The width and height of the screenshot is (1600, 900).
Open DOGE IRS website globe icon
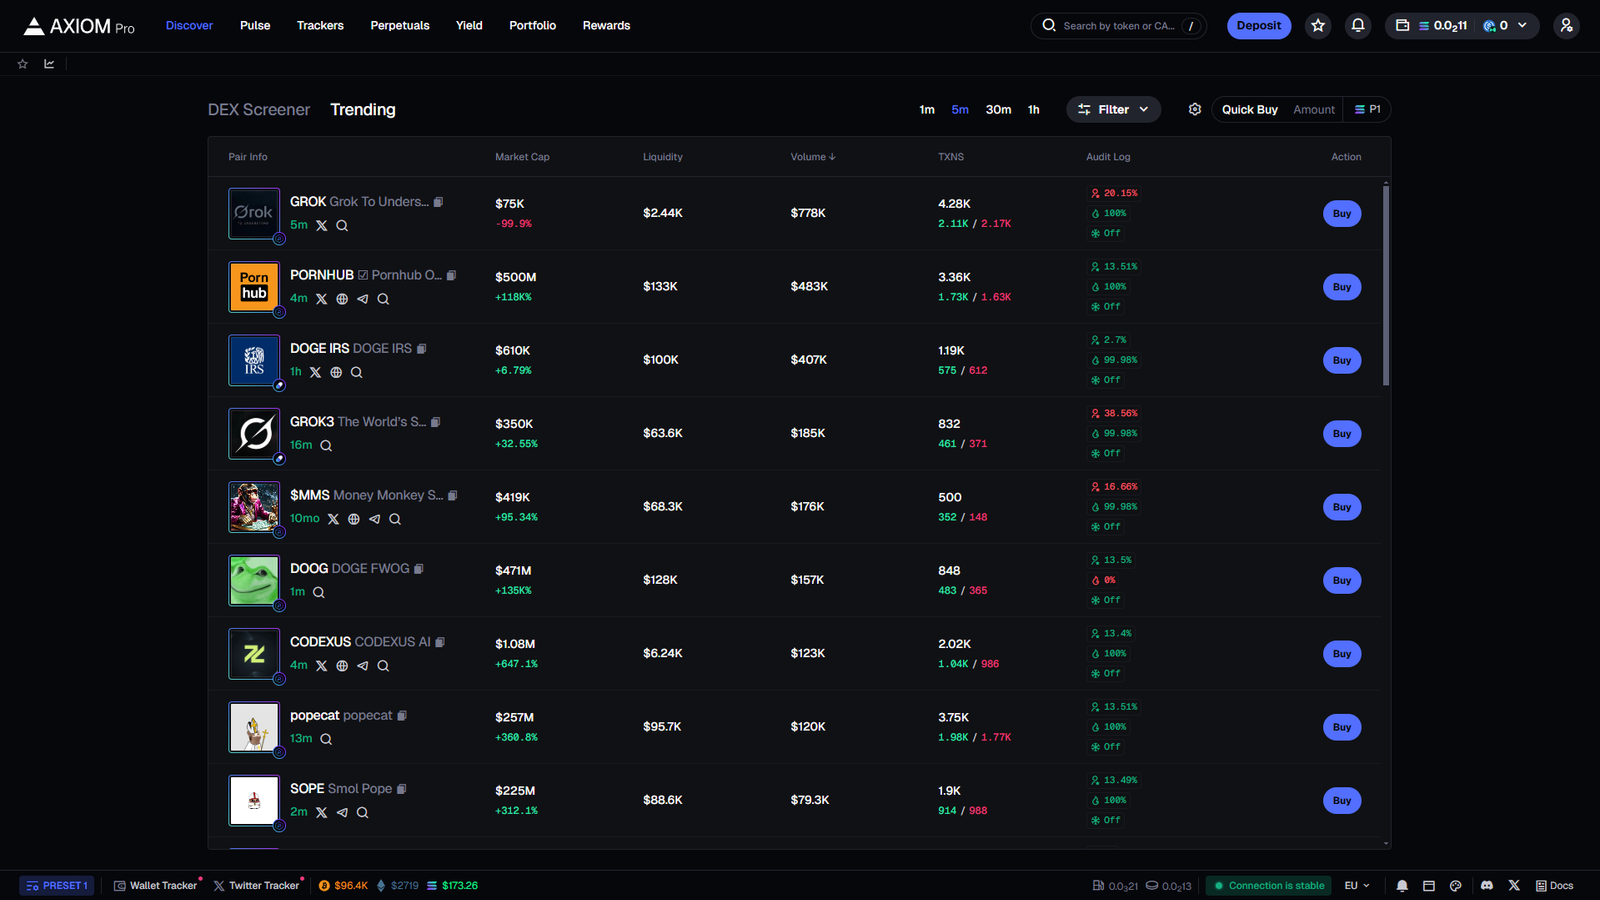click(x=336, y=372)
